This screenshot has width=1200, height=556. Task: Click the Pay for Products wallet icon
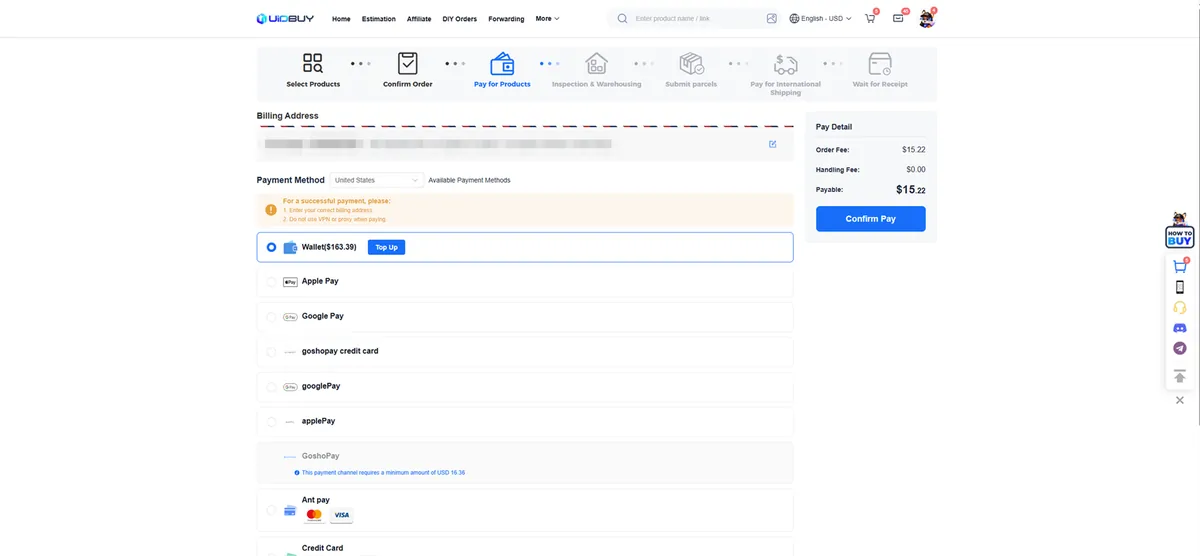[502, 64]
